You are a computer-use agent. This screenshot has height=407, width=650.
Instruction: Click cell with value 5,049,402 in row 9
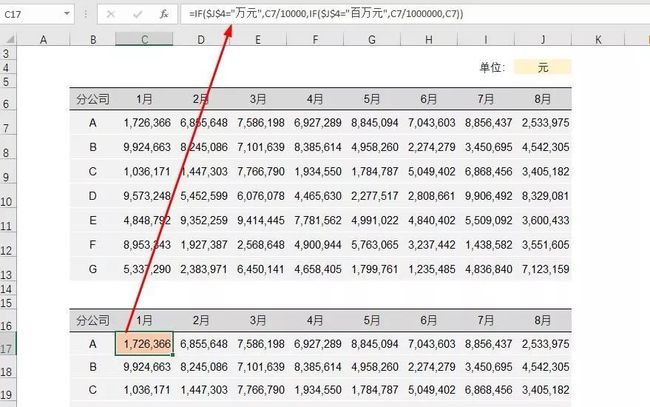coord(432,172)
